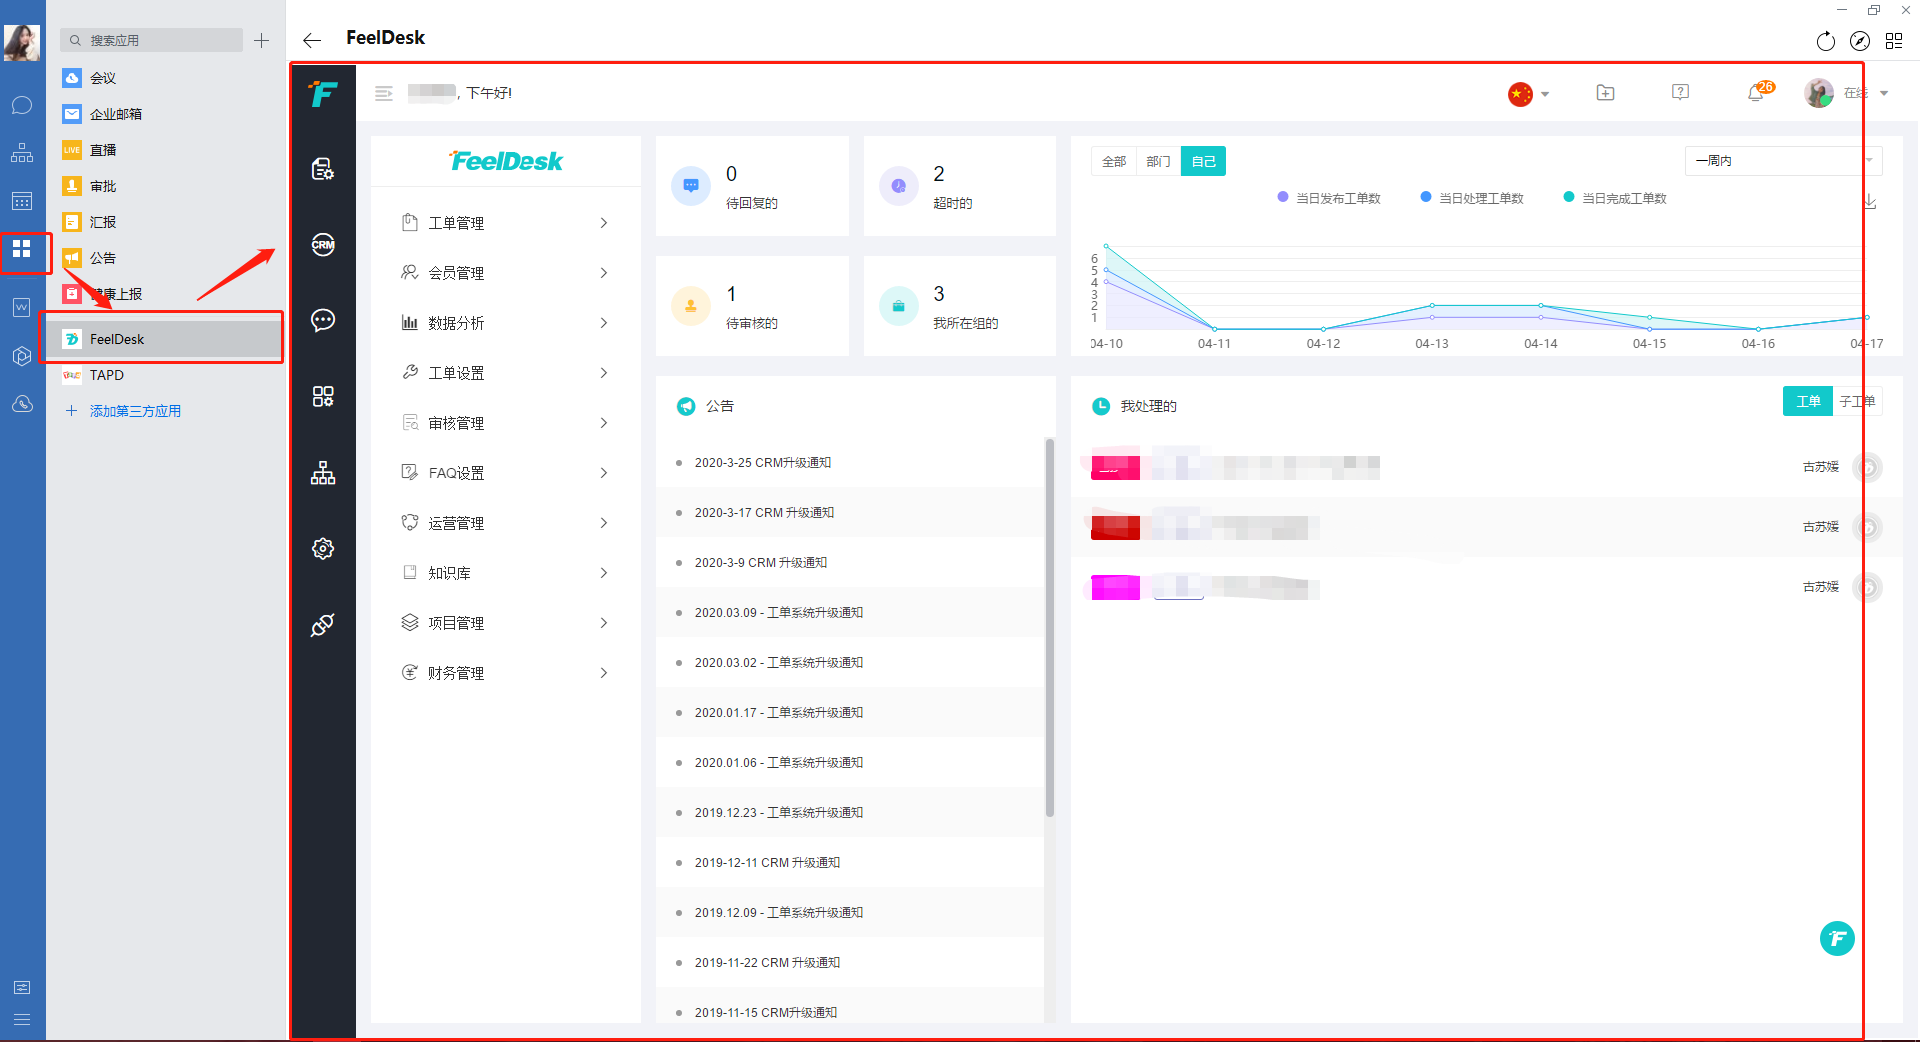Open messages icon in blue sidebar
Screen dimensions: 1920x1042
[22, 105]
